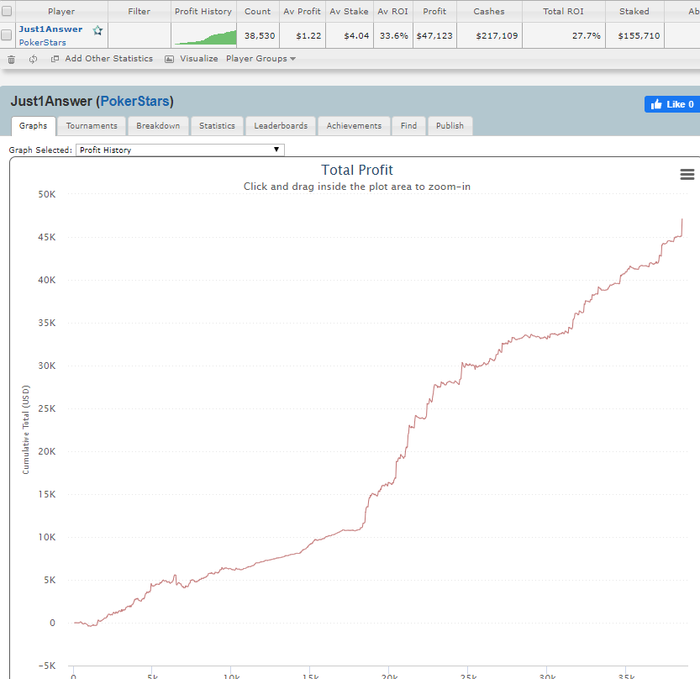Click the Visualize button
This screenshot has width=700, height=679.
tap(191, 59)
